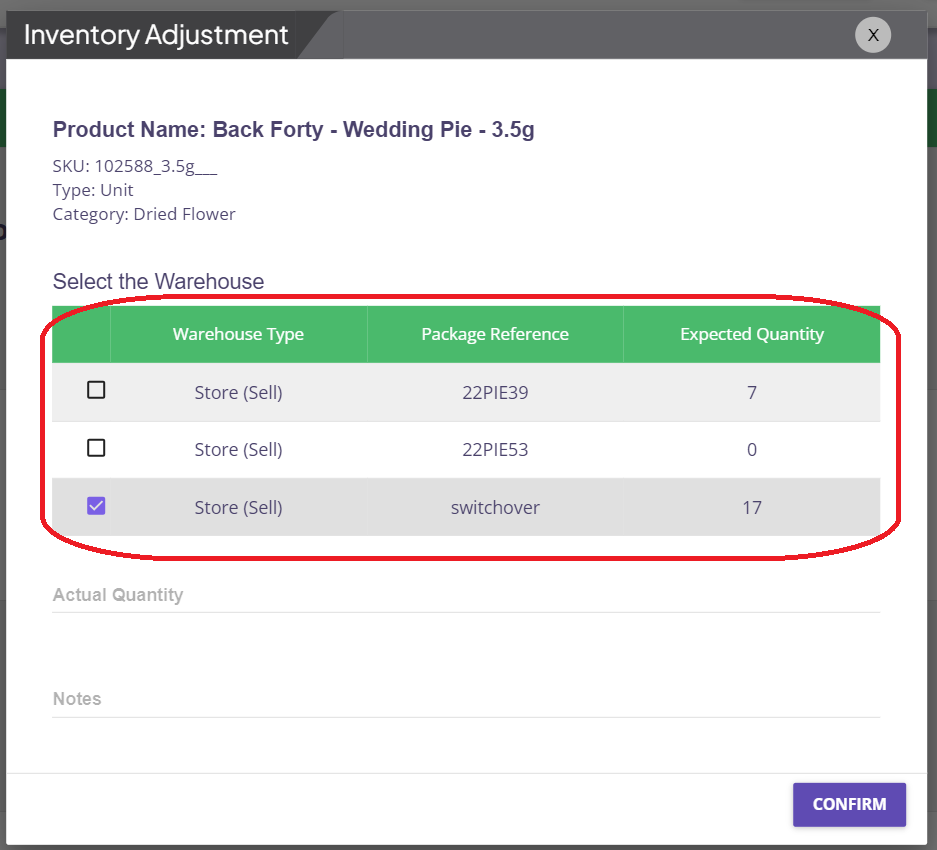This screenshot has height=850, width=937.
Task: Click the Category: Dried Flower text
Action: point(144,214)
